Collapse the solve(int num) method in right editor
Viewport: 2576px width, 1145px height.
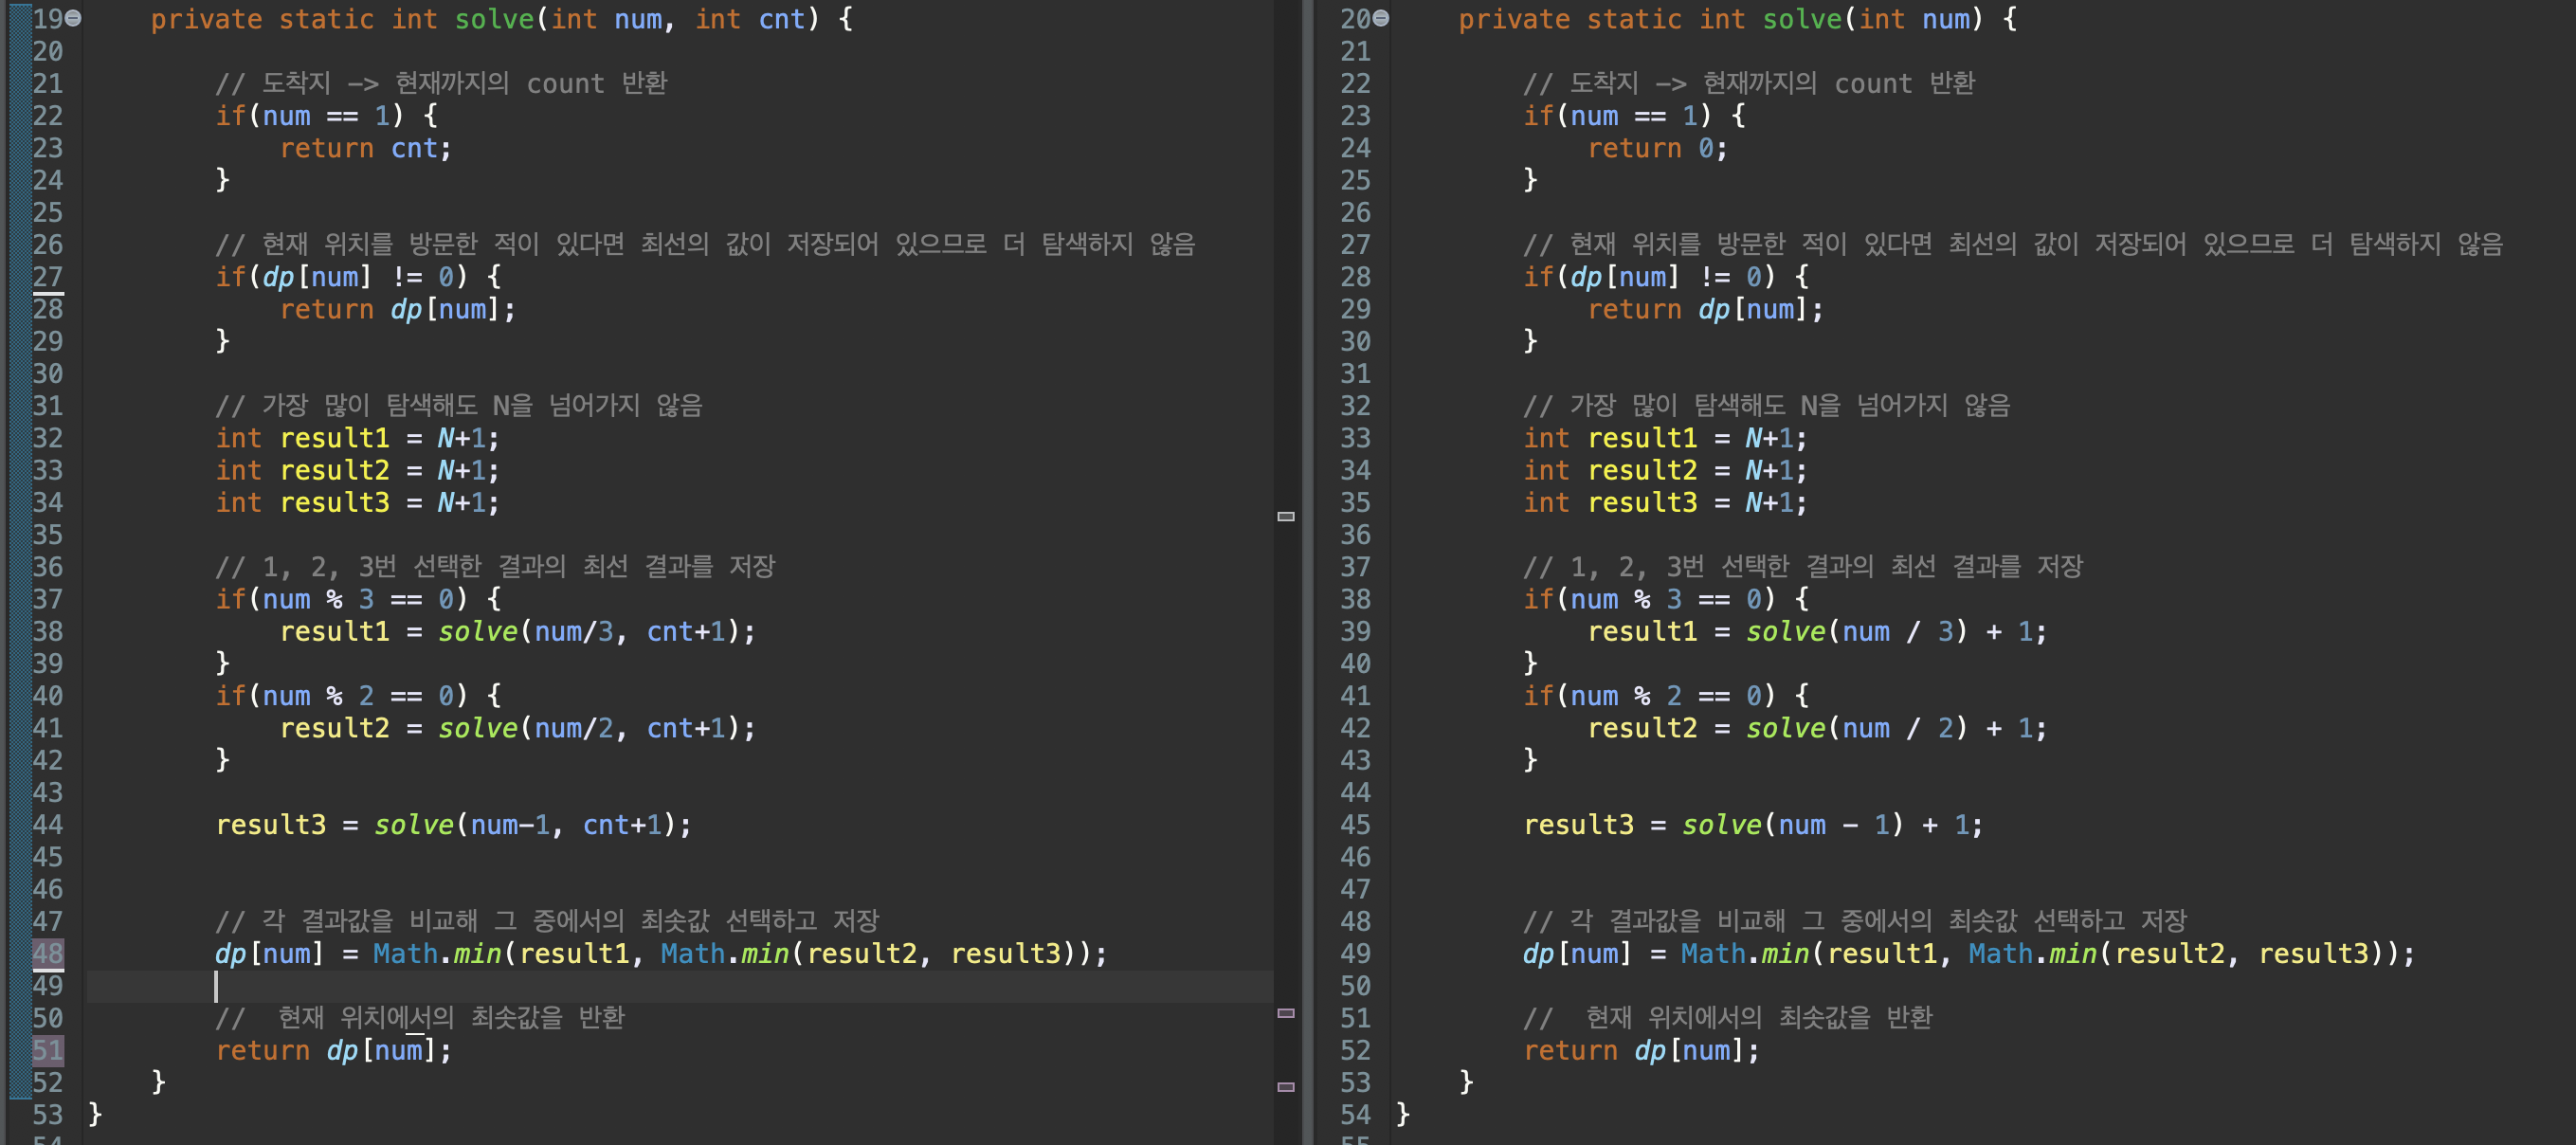[x=1381, y=19]
